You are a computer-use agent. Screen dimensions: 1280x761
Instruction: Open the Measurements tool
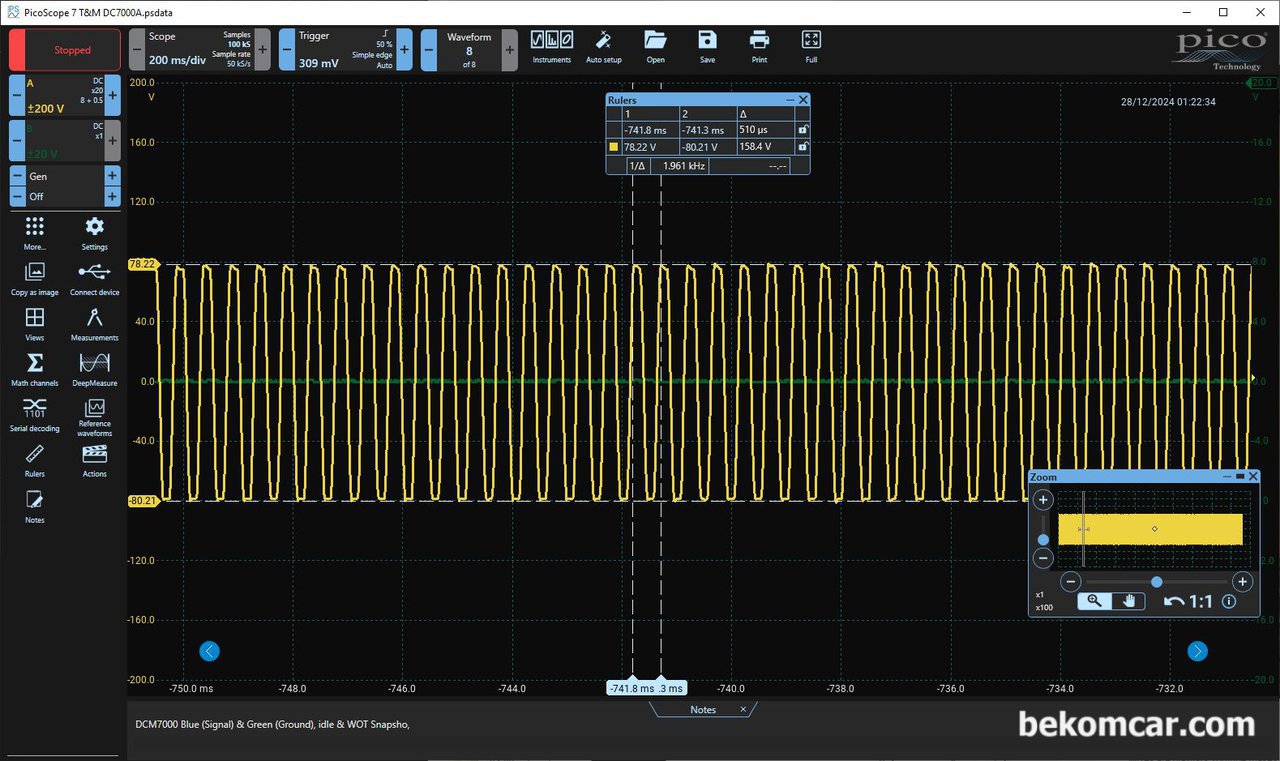click(94, 323)
